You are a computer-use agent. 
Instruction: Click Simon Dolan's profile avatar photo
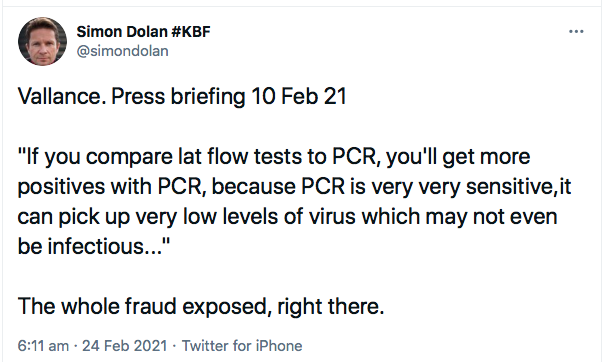tap(42, 41)
